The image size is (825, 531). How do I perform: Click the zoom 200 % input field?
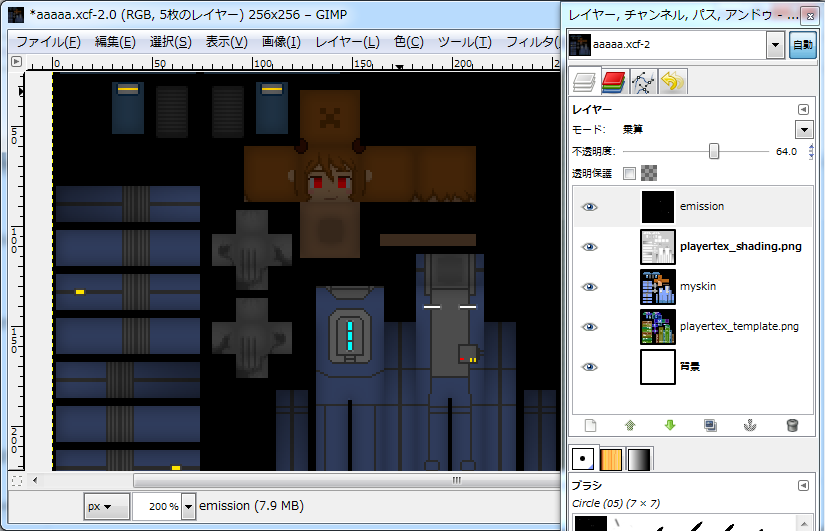[157, 506]
